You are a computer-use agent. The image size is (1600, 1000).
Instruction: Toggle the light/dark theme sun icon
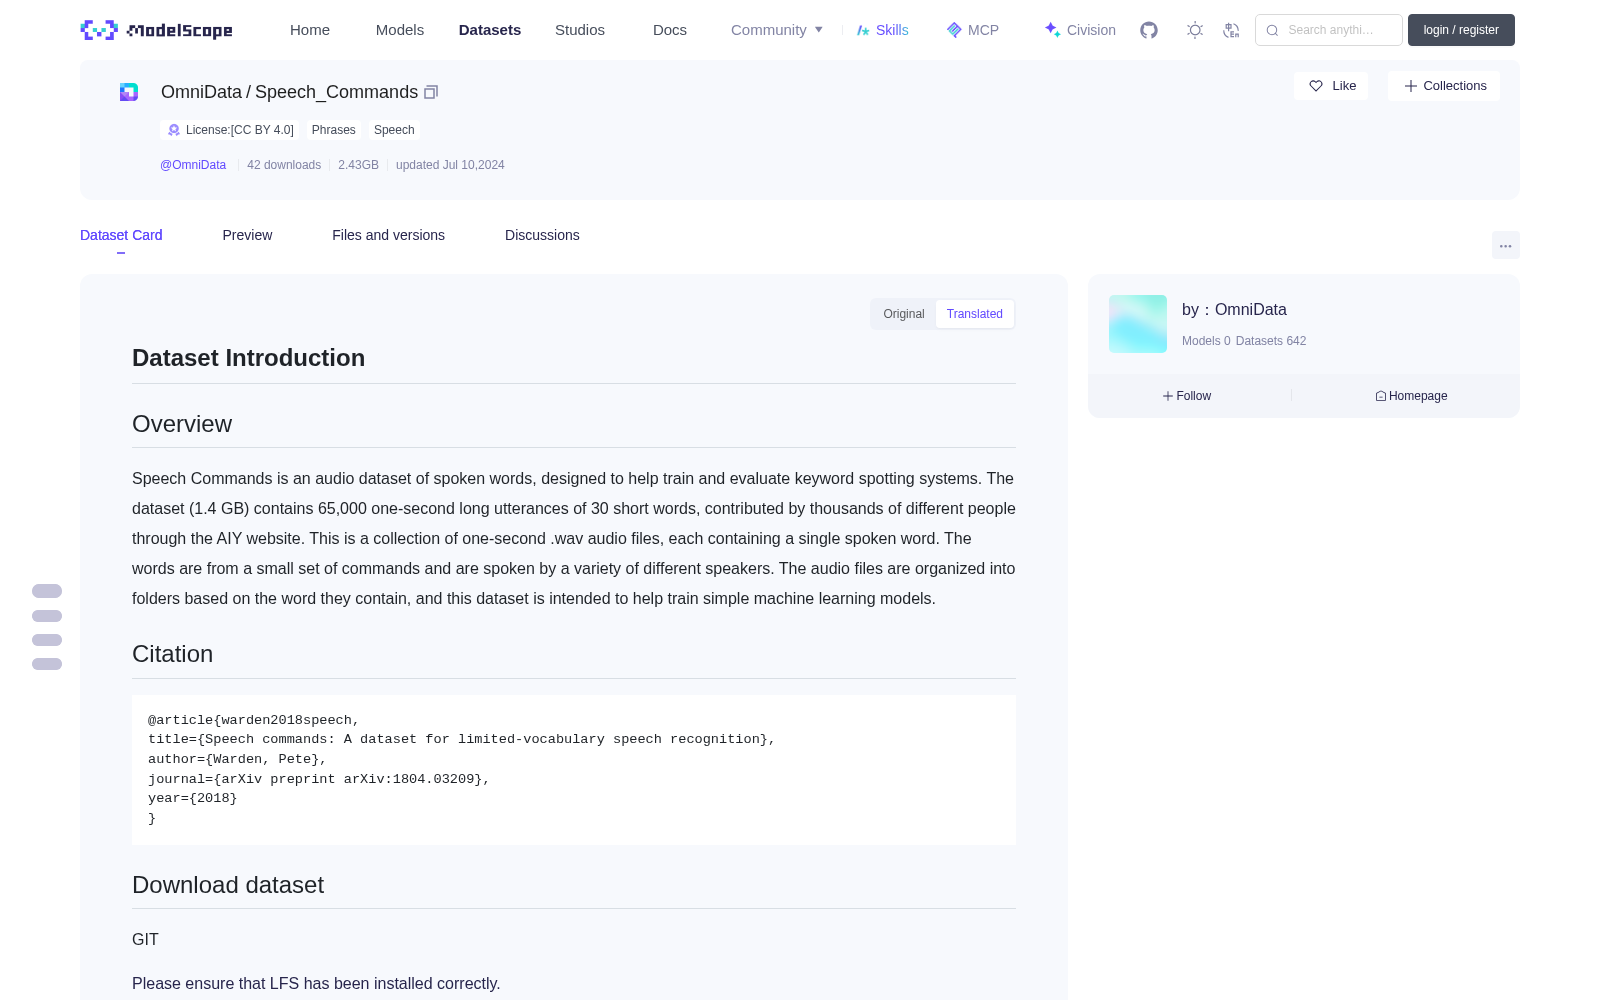pyautogui.click(x=1195, y=30)
